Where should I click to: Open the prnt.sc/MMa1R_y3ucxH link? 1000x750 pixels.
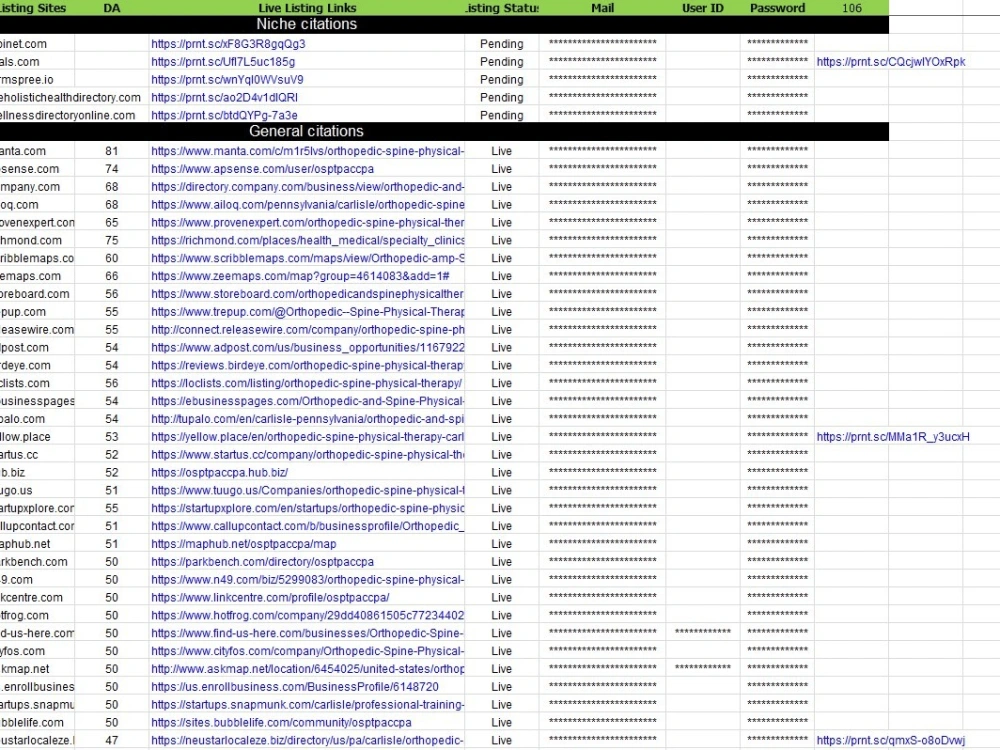click(893, 437)
